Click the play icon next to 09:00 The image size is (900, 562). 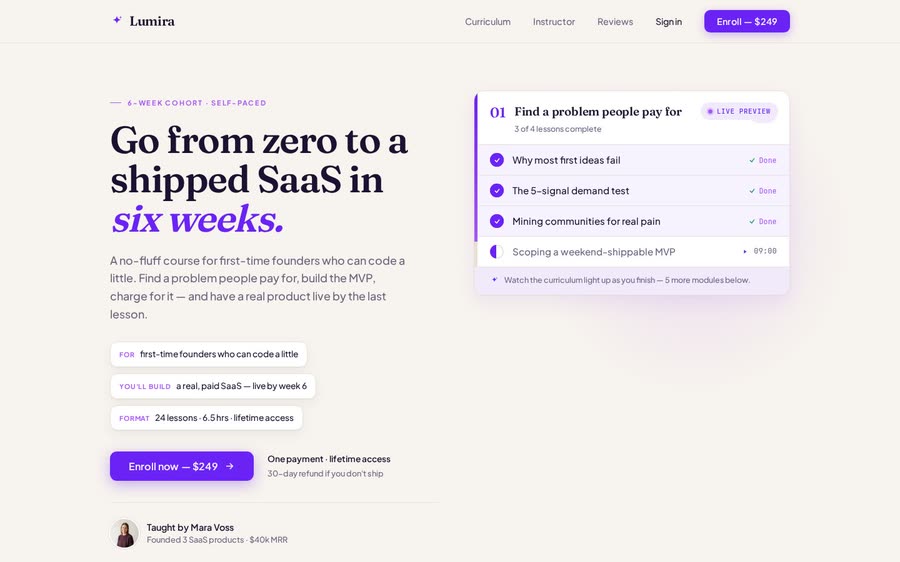745,251
